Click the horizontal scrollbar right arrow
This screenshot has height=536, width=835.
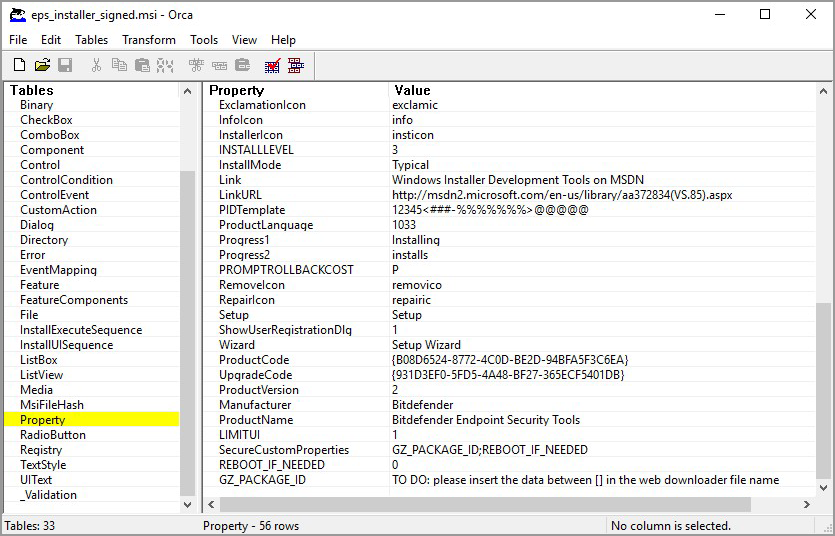click(807, 506)
